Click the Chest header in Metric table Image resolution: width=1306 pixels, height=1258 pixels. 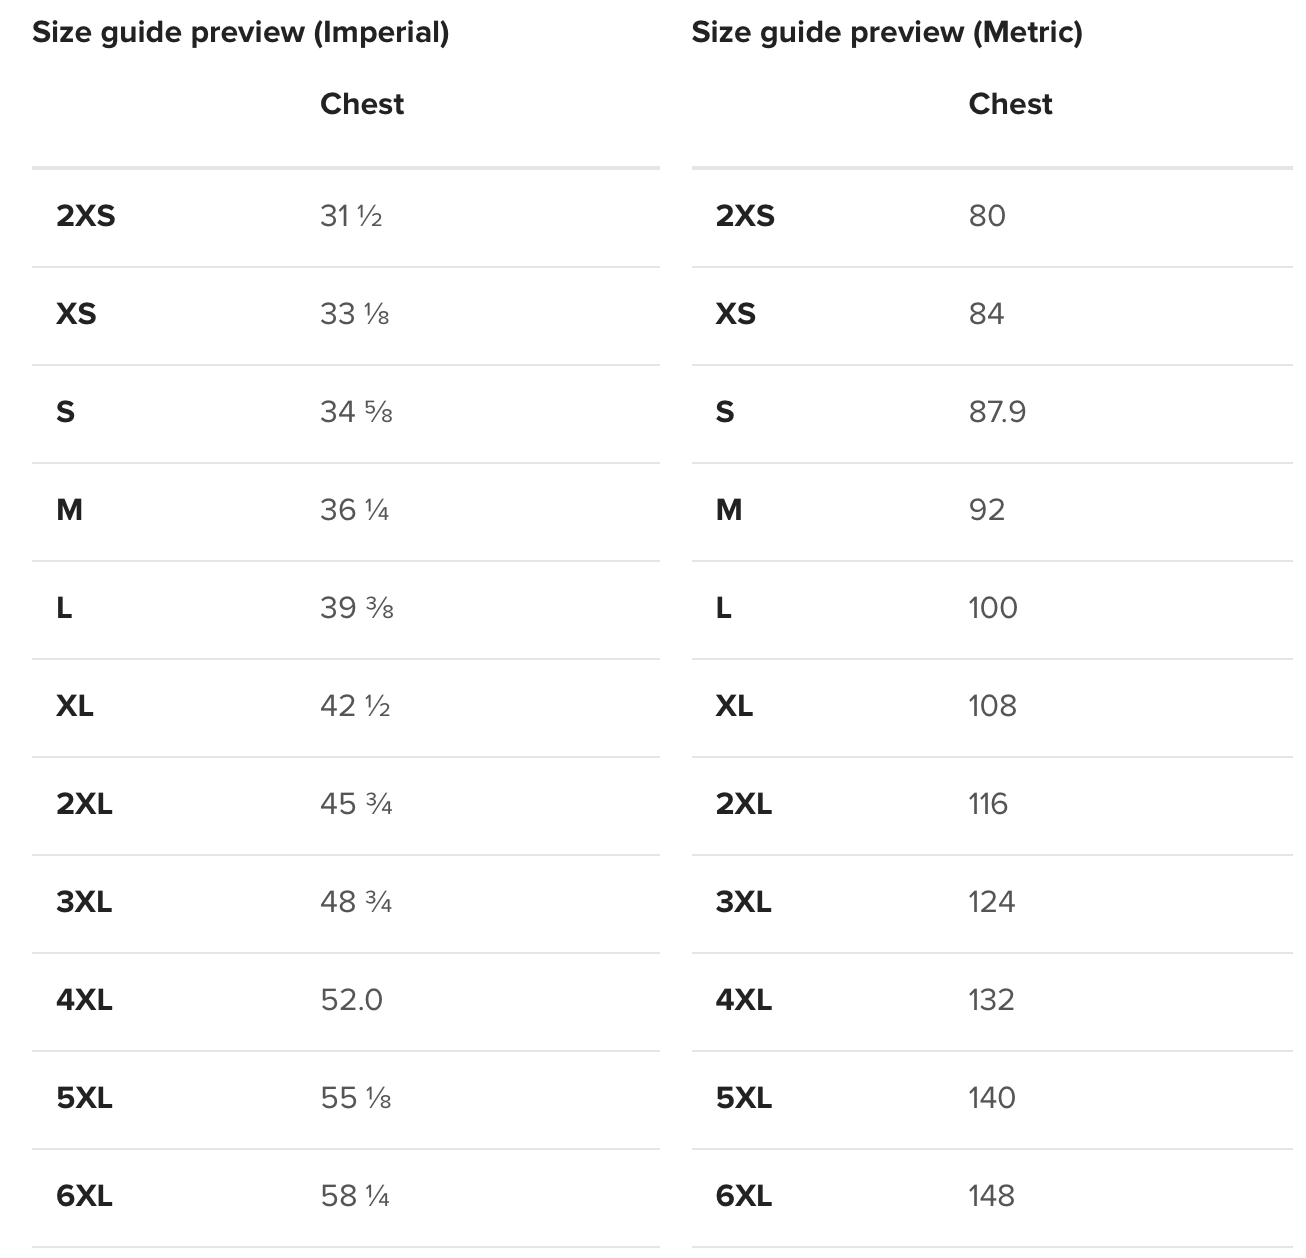(1010, 104)
